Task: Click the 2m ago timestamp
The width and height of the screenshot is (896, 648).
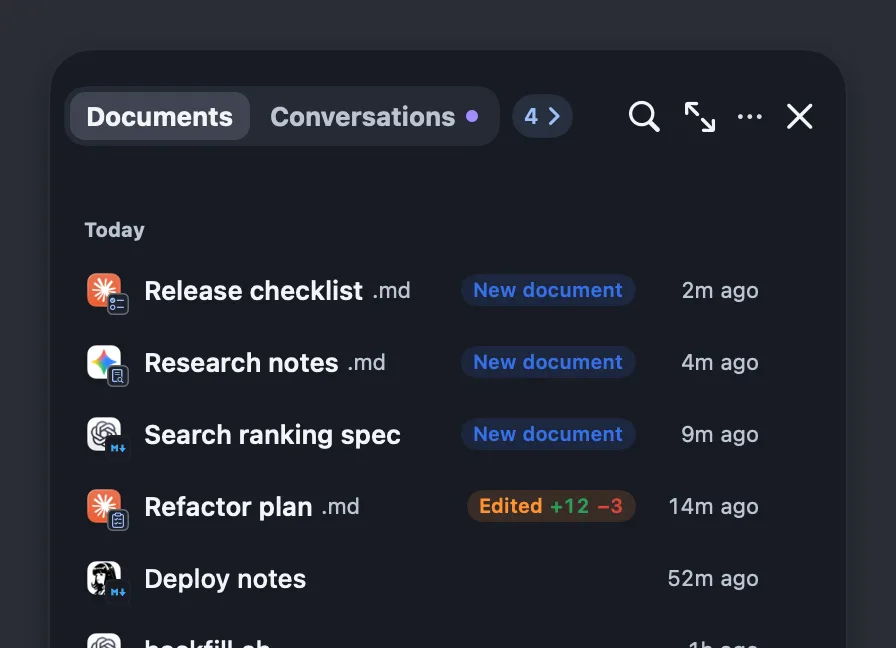Action: click(x=720, y=291)
